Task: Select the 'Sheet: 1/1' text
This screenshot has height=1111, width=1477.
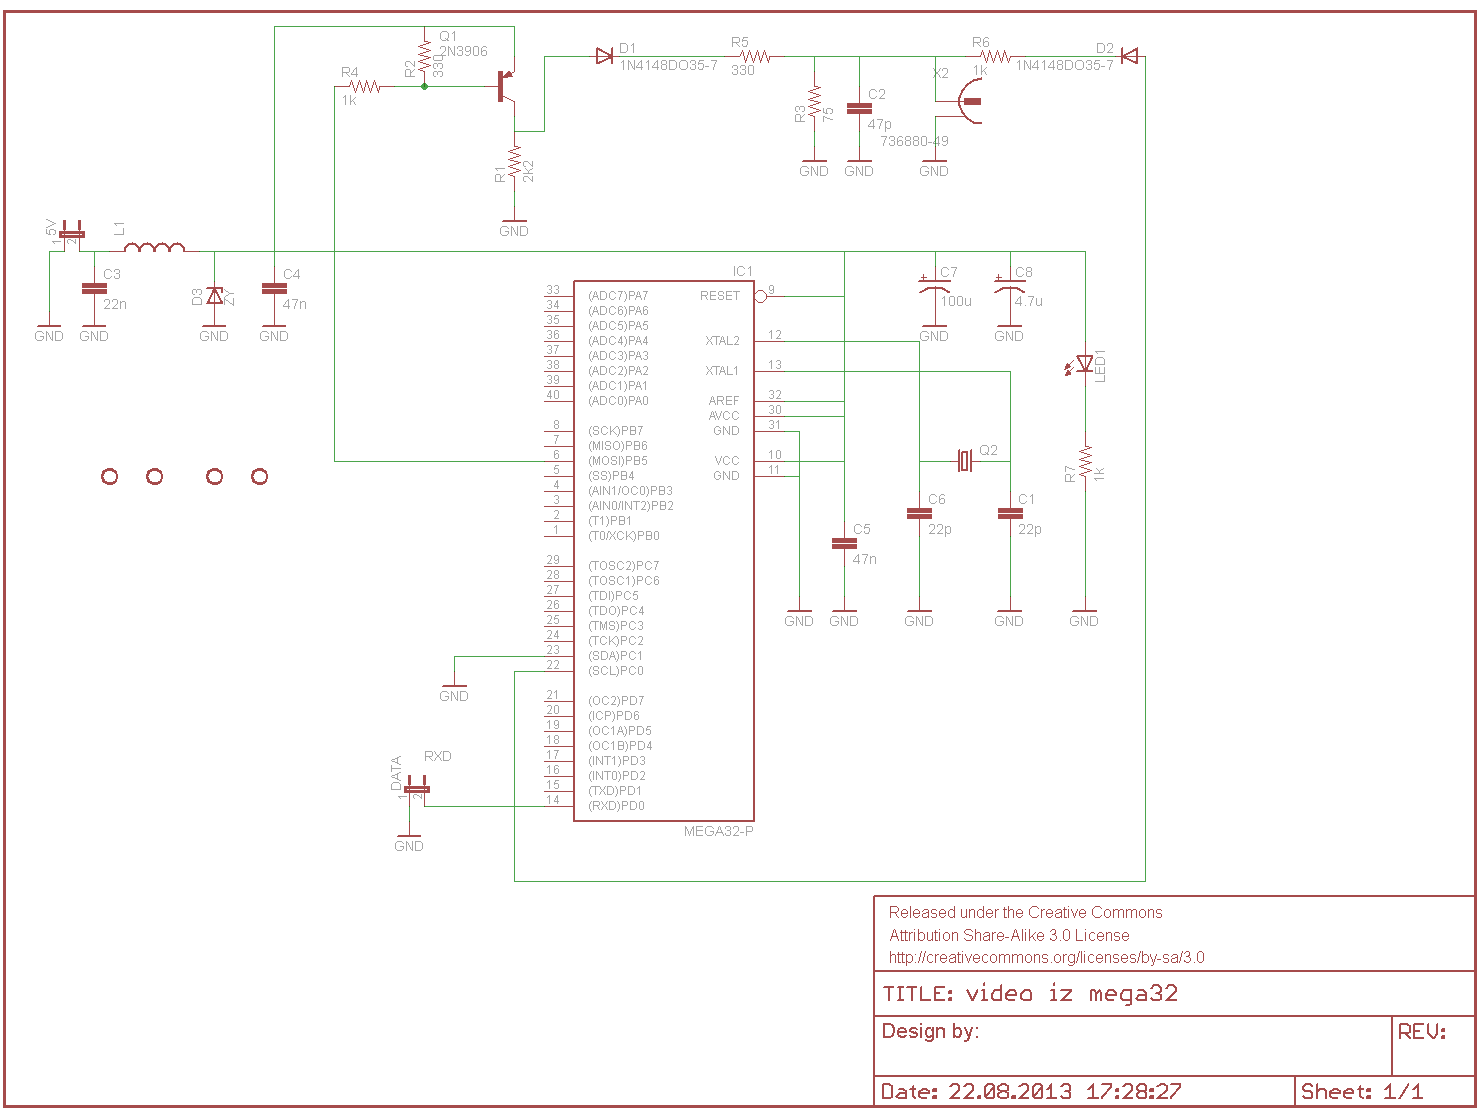Action: point(1361,1092)
